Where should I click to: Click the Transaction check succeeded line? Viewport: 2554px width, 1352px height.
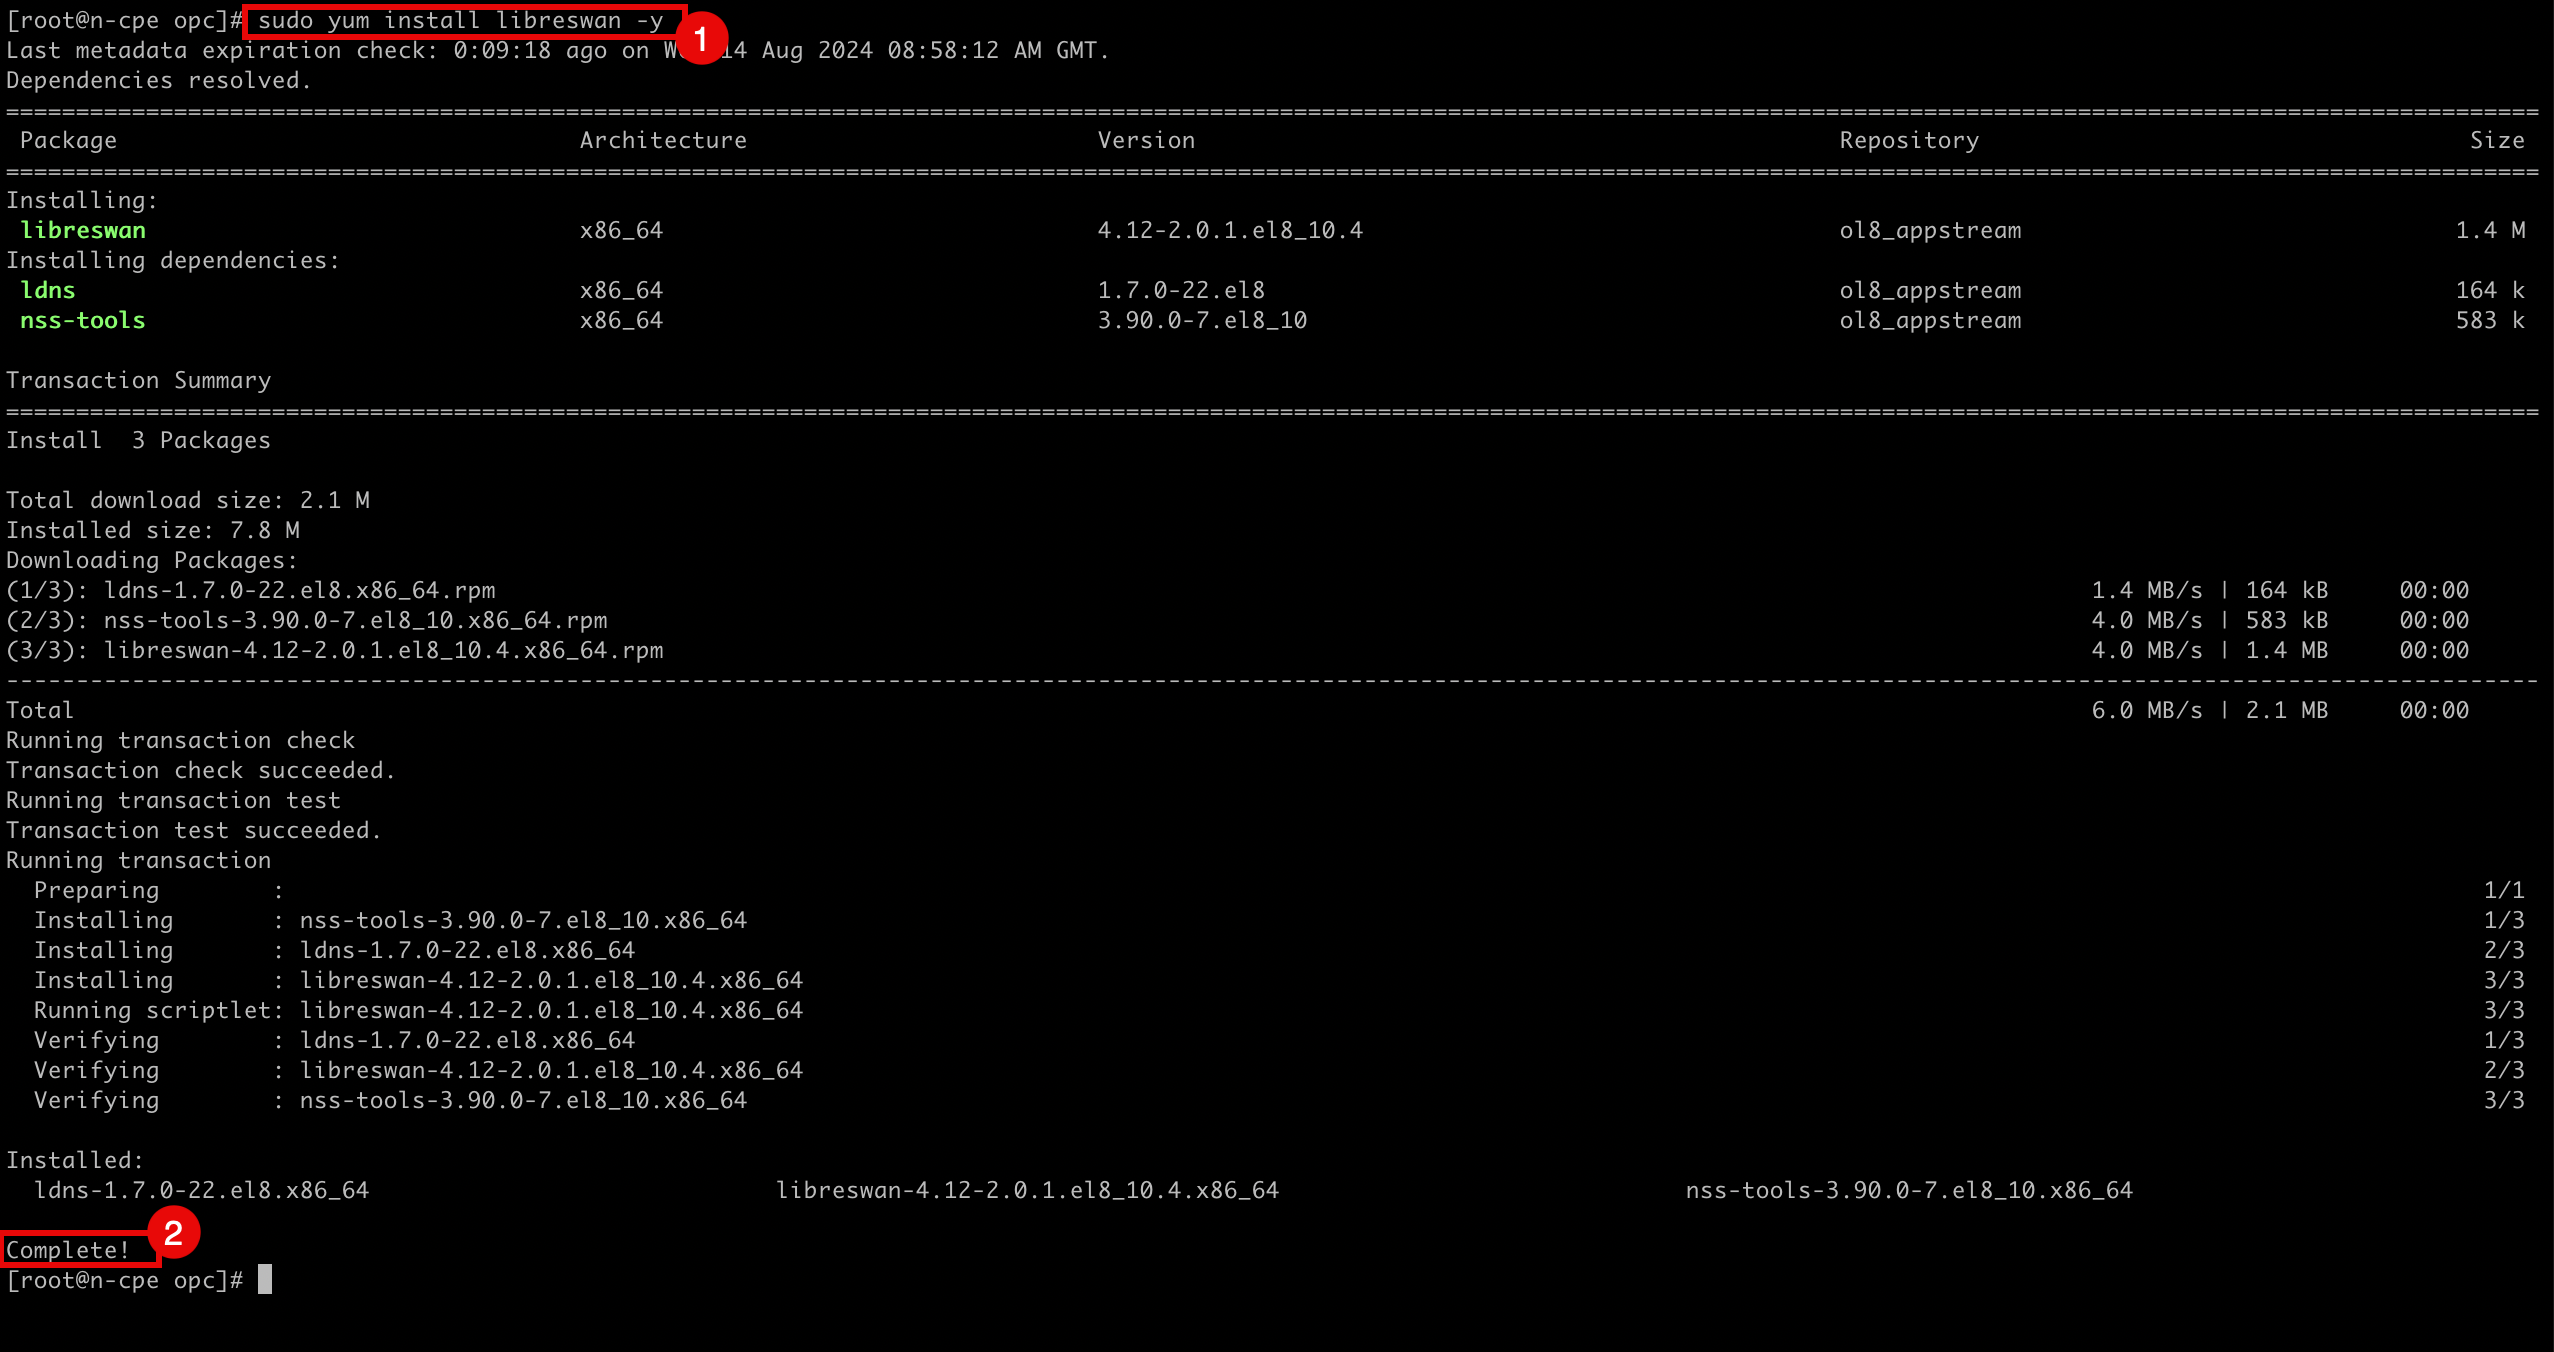pyautogui.click(x=200, y=771)
